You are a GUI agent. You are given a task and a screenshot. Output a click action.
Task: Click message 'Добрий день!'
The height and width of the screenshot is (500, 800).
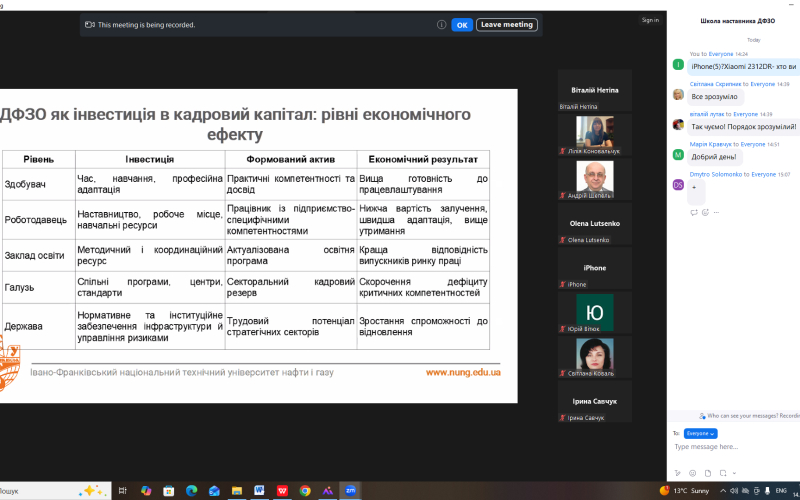(x=714, y=157)
